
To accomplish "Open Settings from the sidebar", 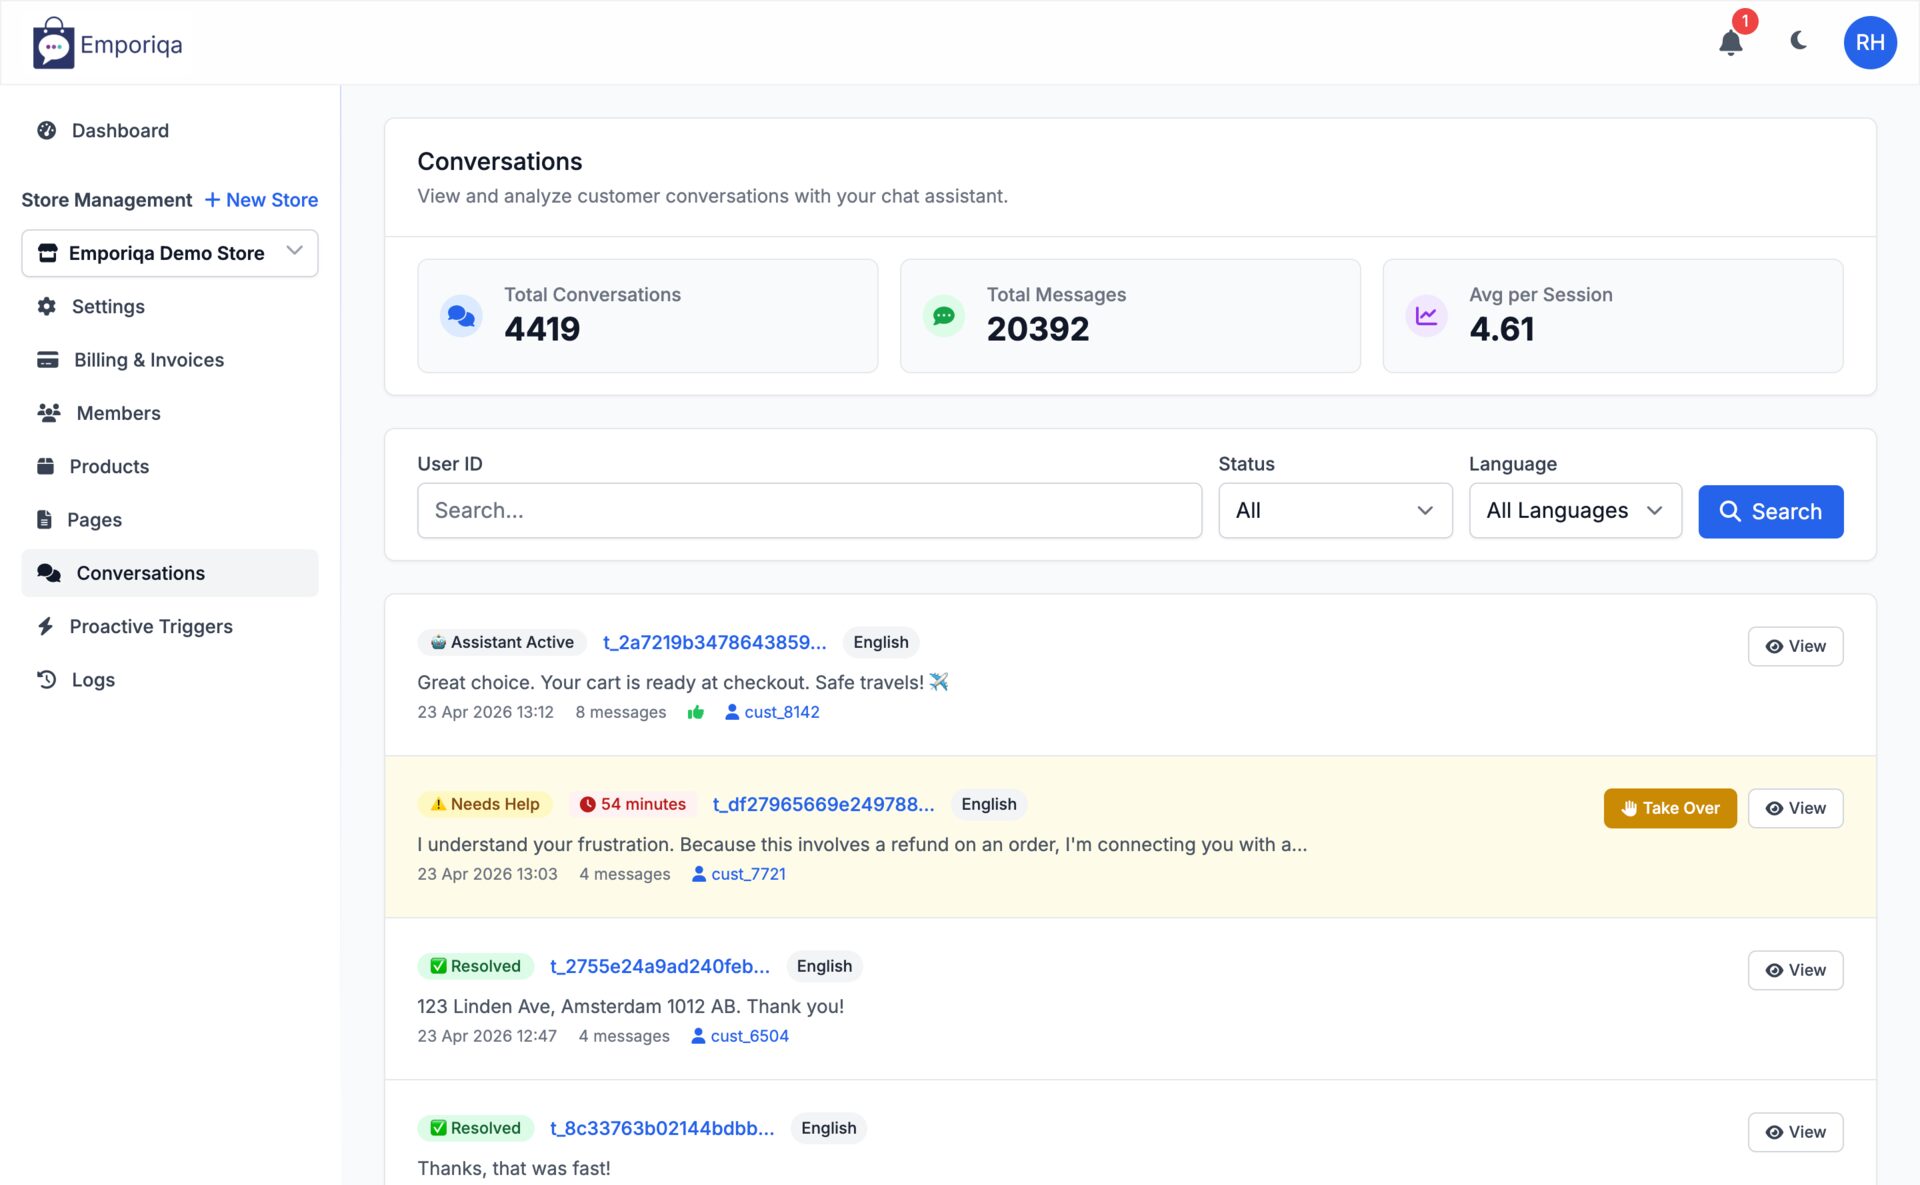I will pos(108,306).
